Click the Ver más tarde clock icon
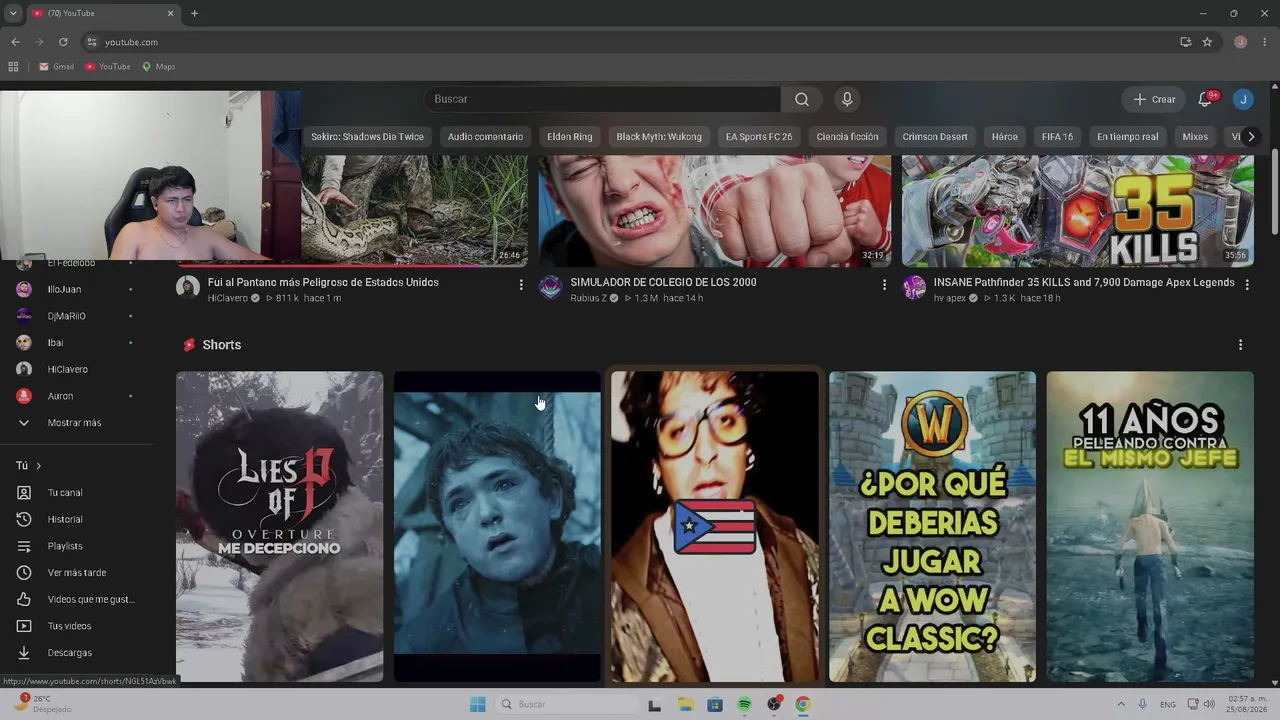 pyautogui.click(x=24, y=573)
